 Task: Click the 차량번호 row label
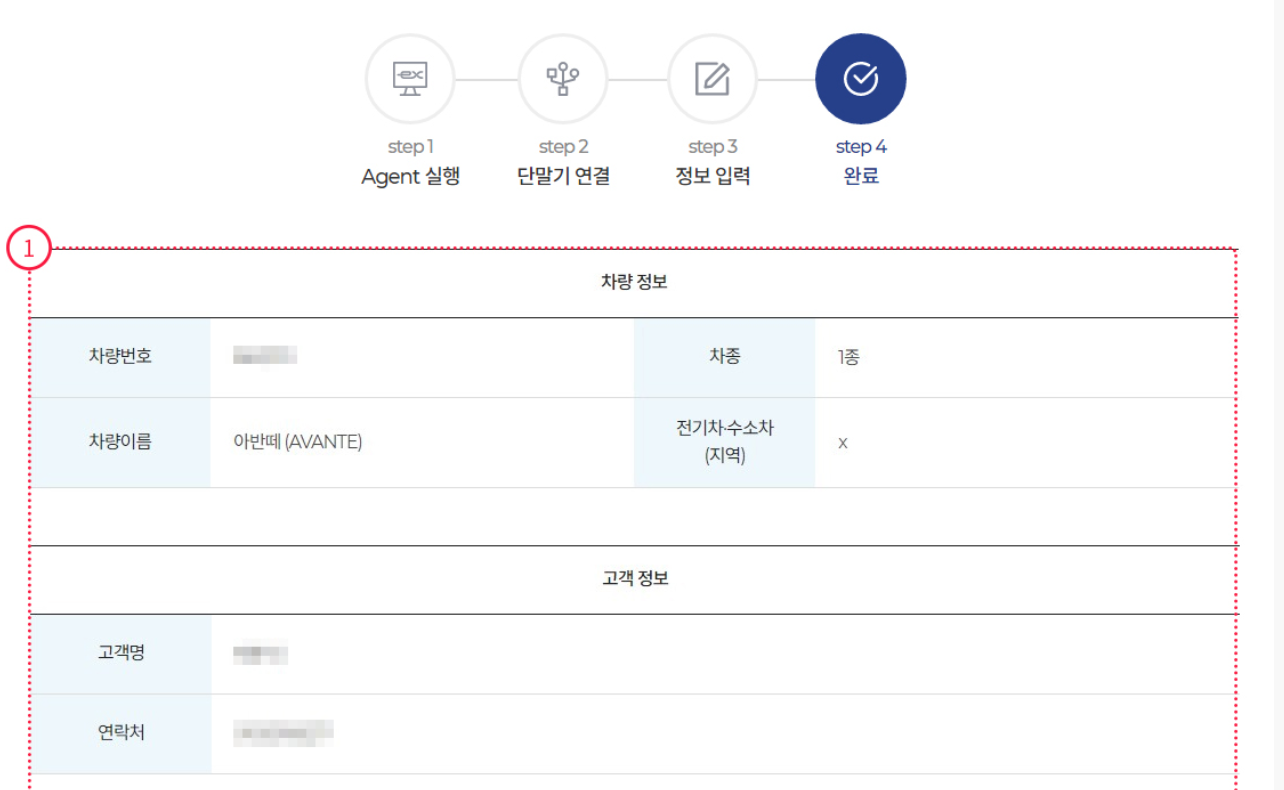(x=123, y=357)
